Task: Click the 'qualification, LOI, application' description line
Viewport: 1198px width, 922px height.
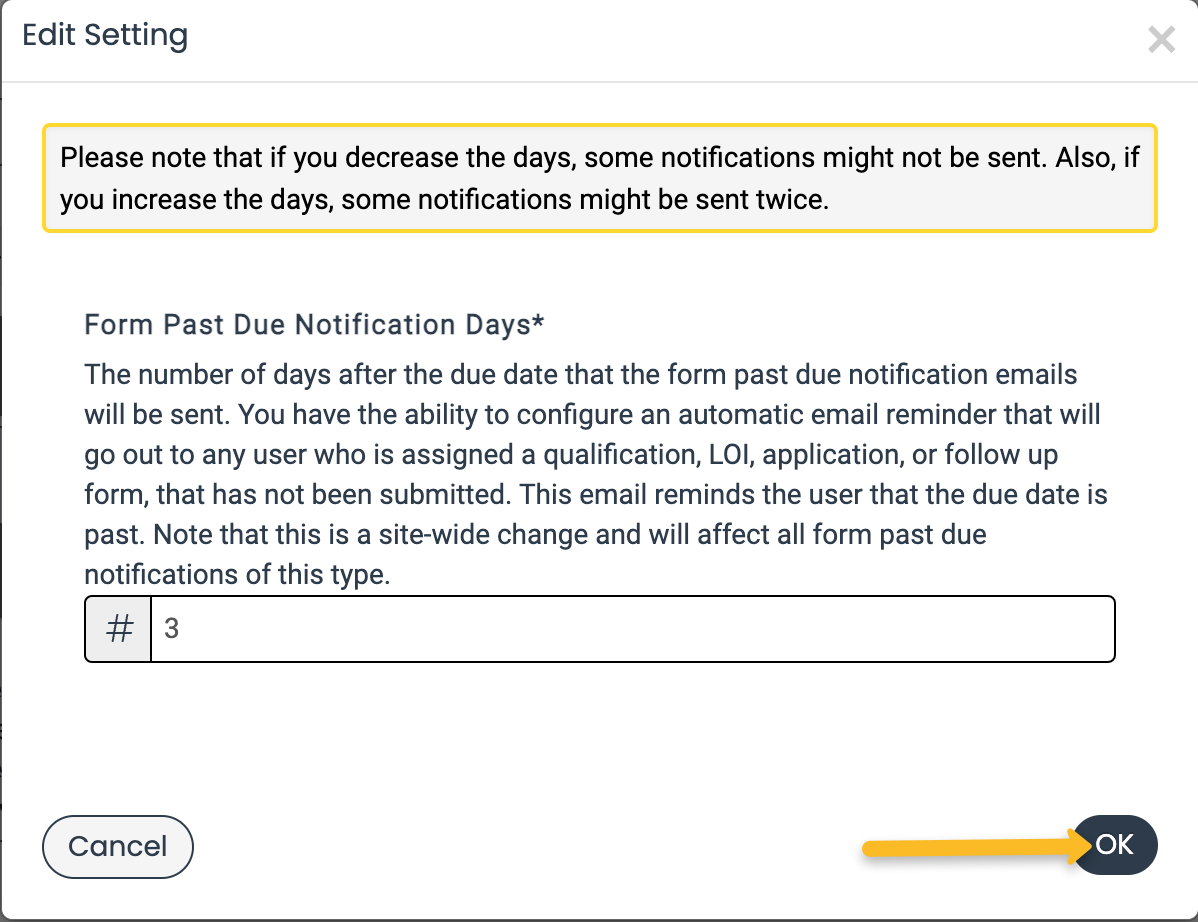Action: 571,455
